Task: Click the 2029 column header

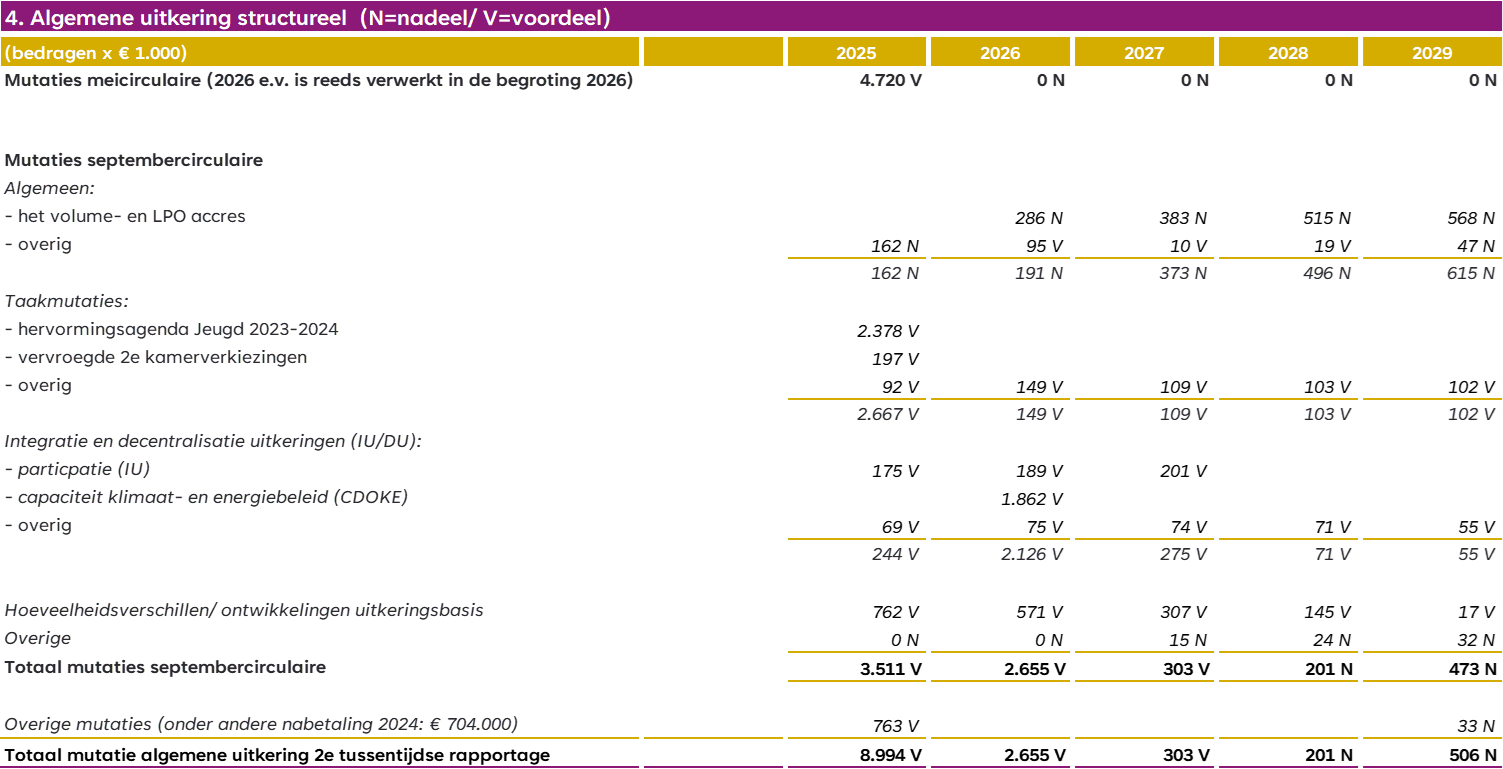Action: tap(1432, 53)
